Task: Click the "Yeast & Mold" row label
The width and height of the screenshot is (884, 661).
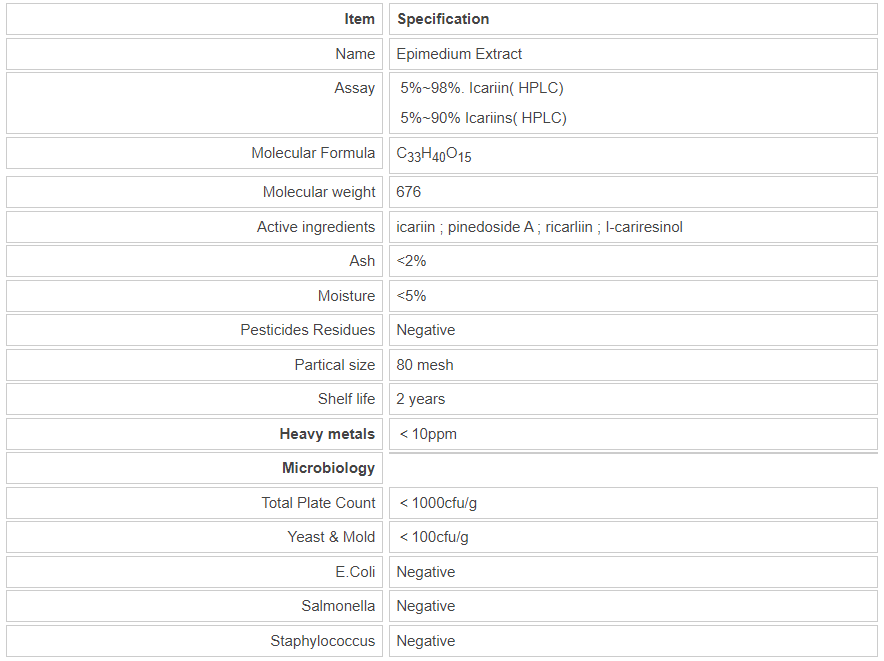Action: [x=331, y=537]
